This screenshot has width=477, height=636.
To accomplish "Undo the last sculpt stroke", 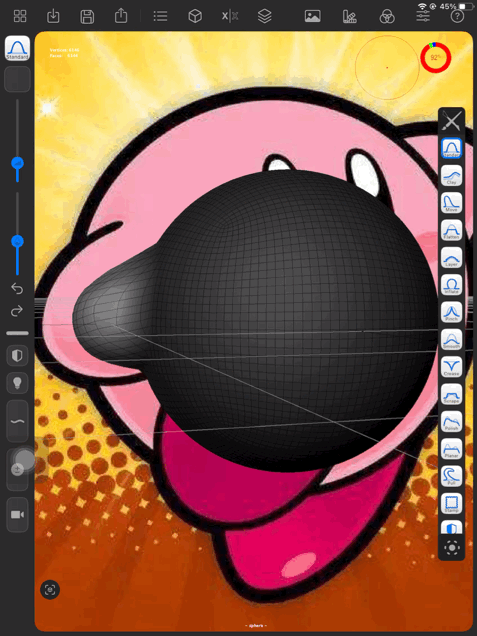I will [x=17, y=288].
